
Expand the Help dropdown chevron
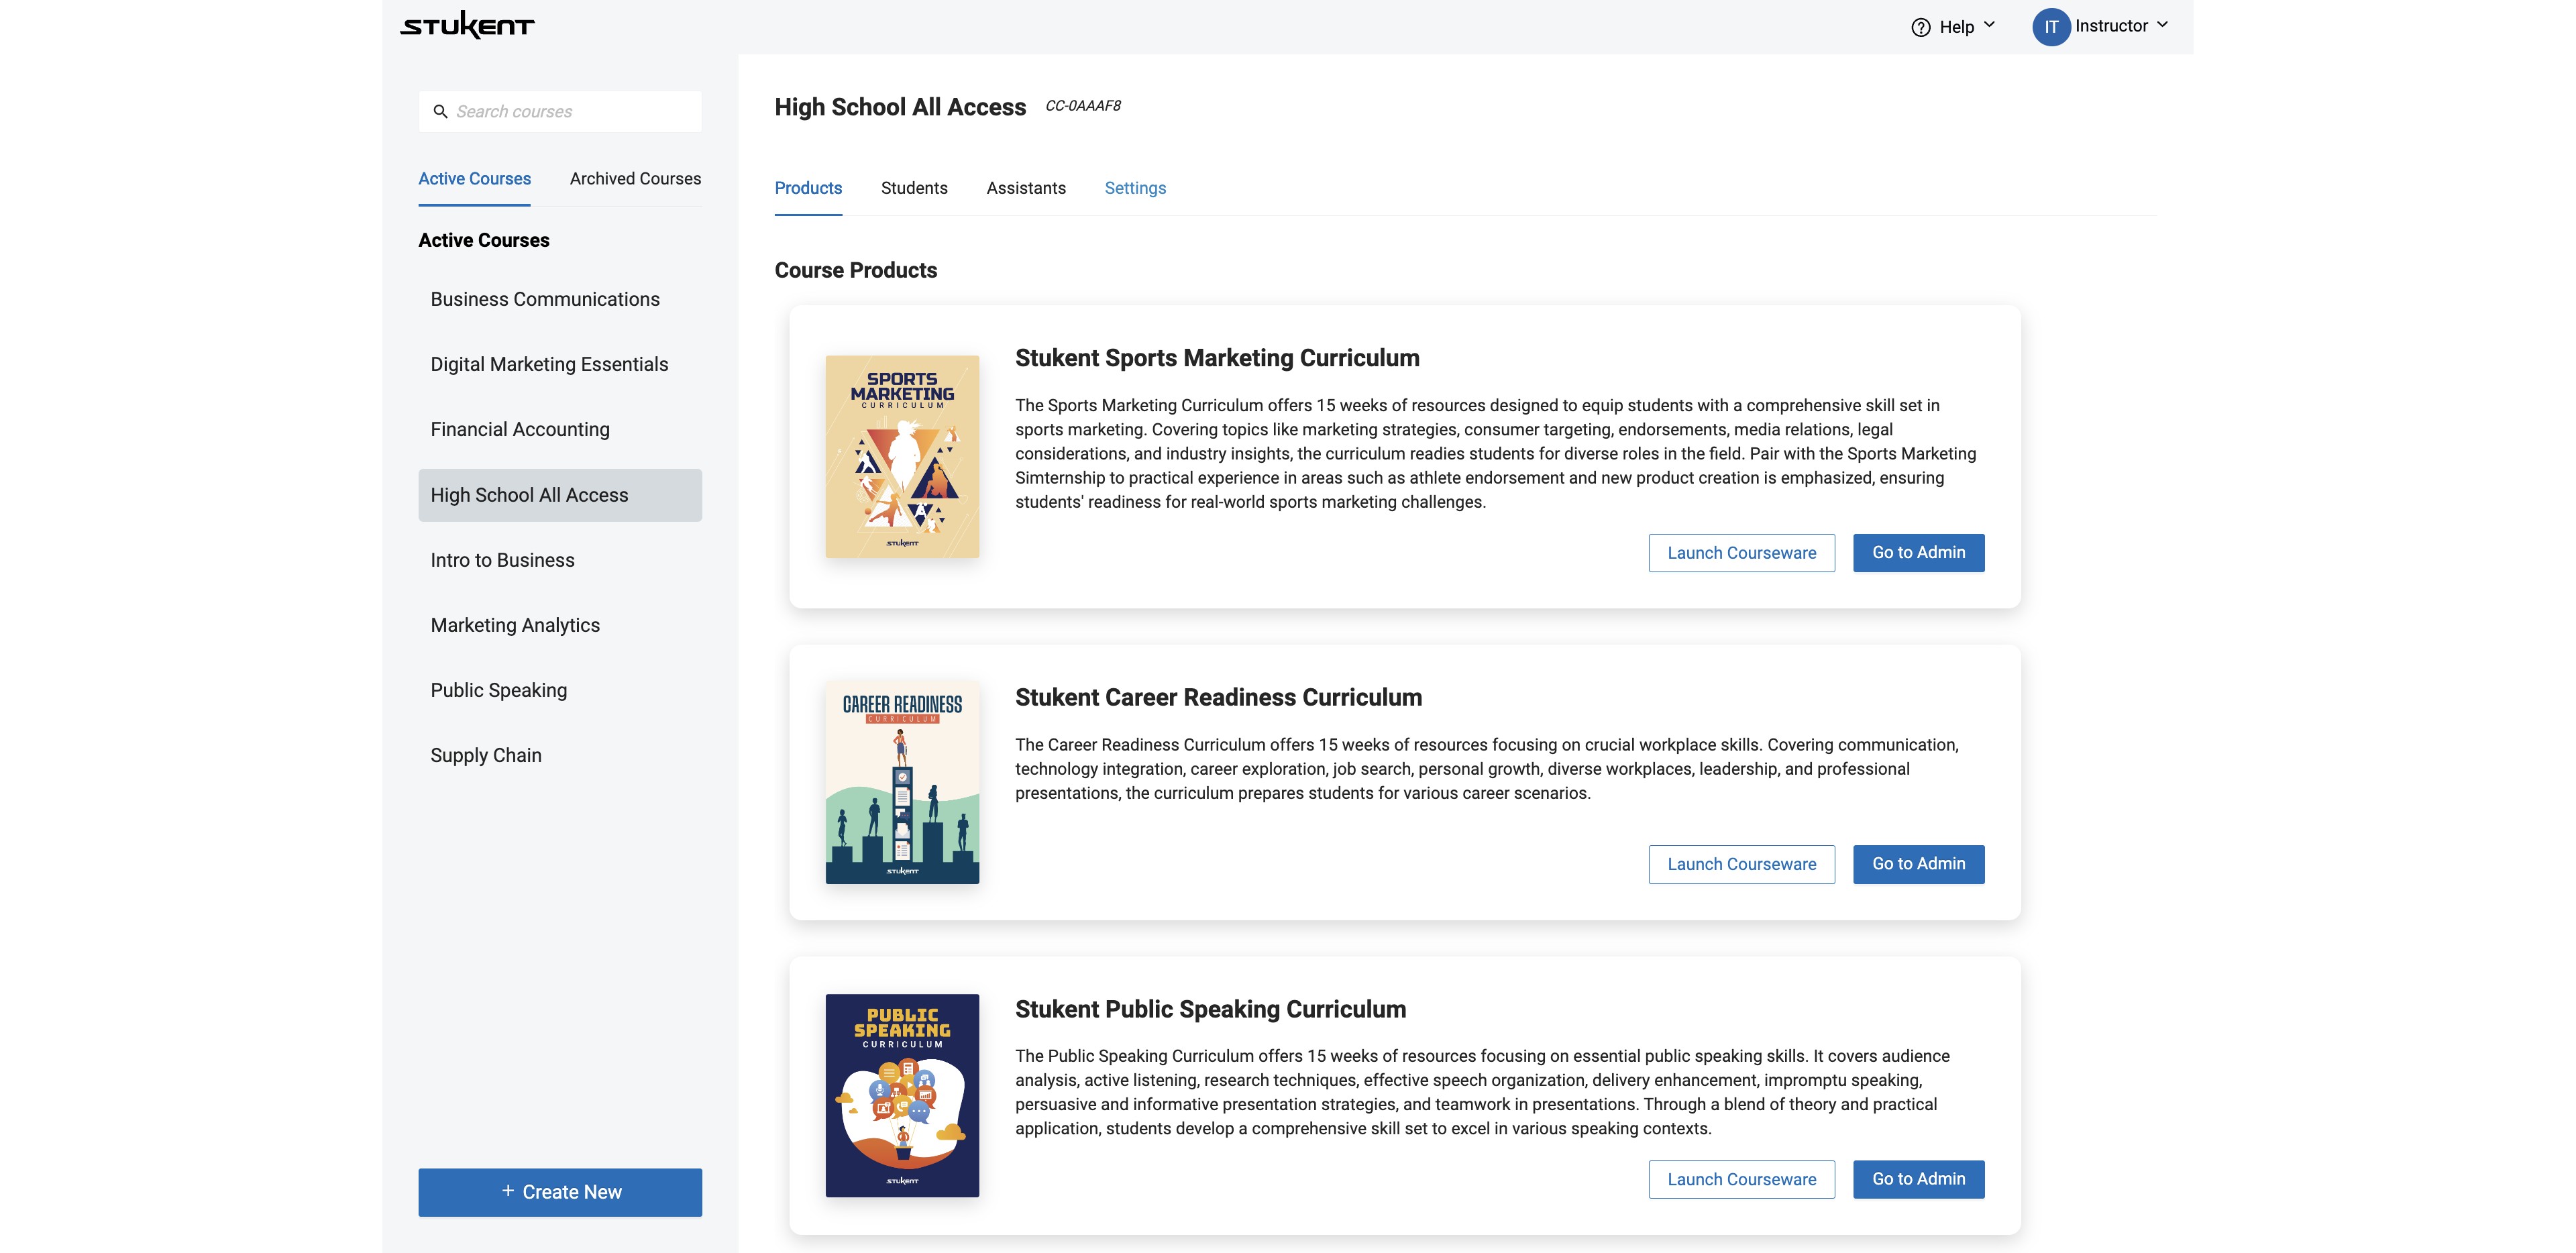[1989, 25]
